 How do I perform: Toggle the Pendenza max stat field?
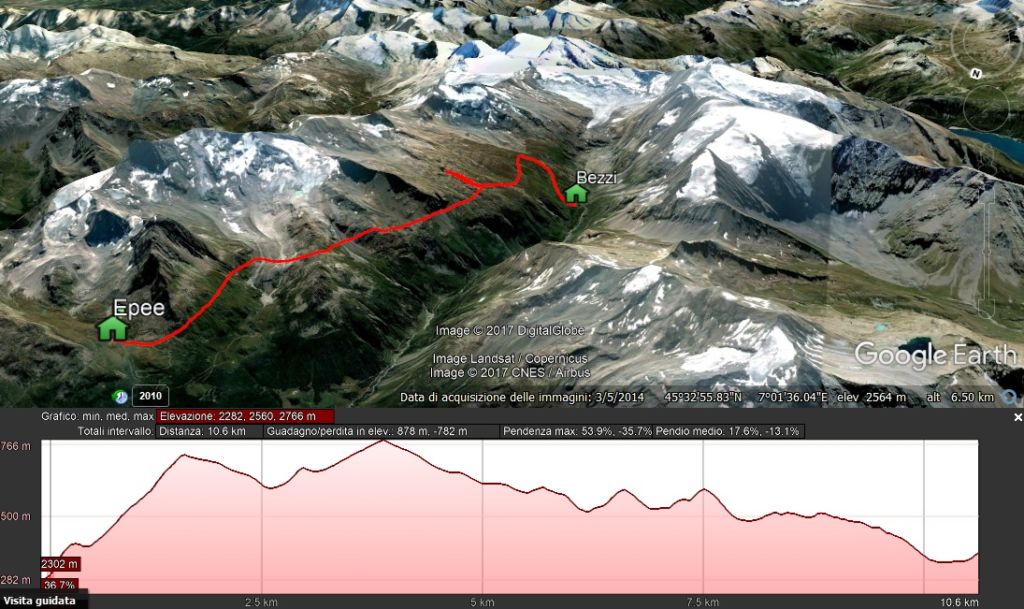[577, 431]
